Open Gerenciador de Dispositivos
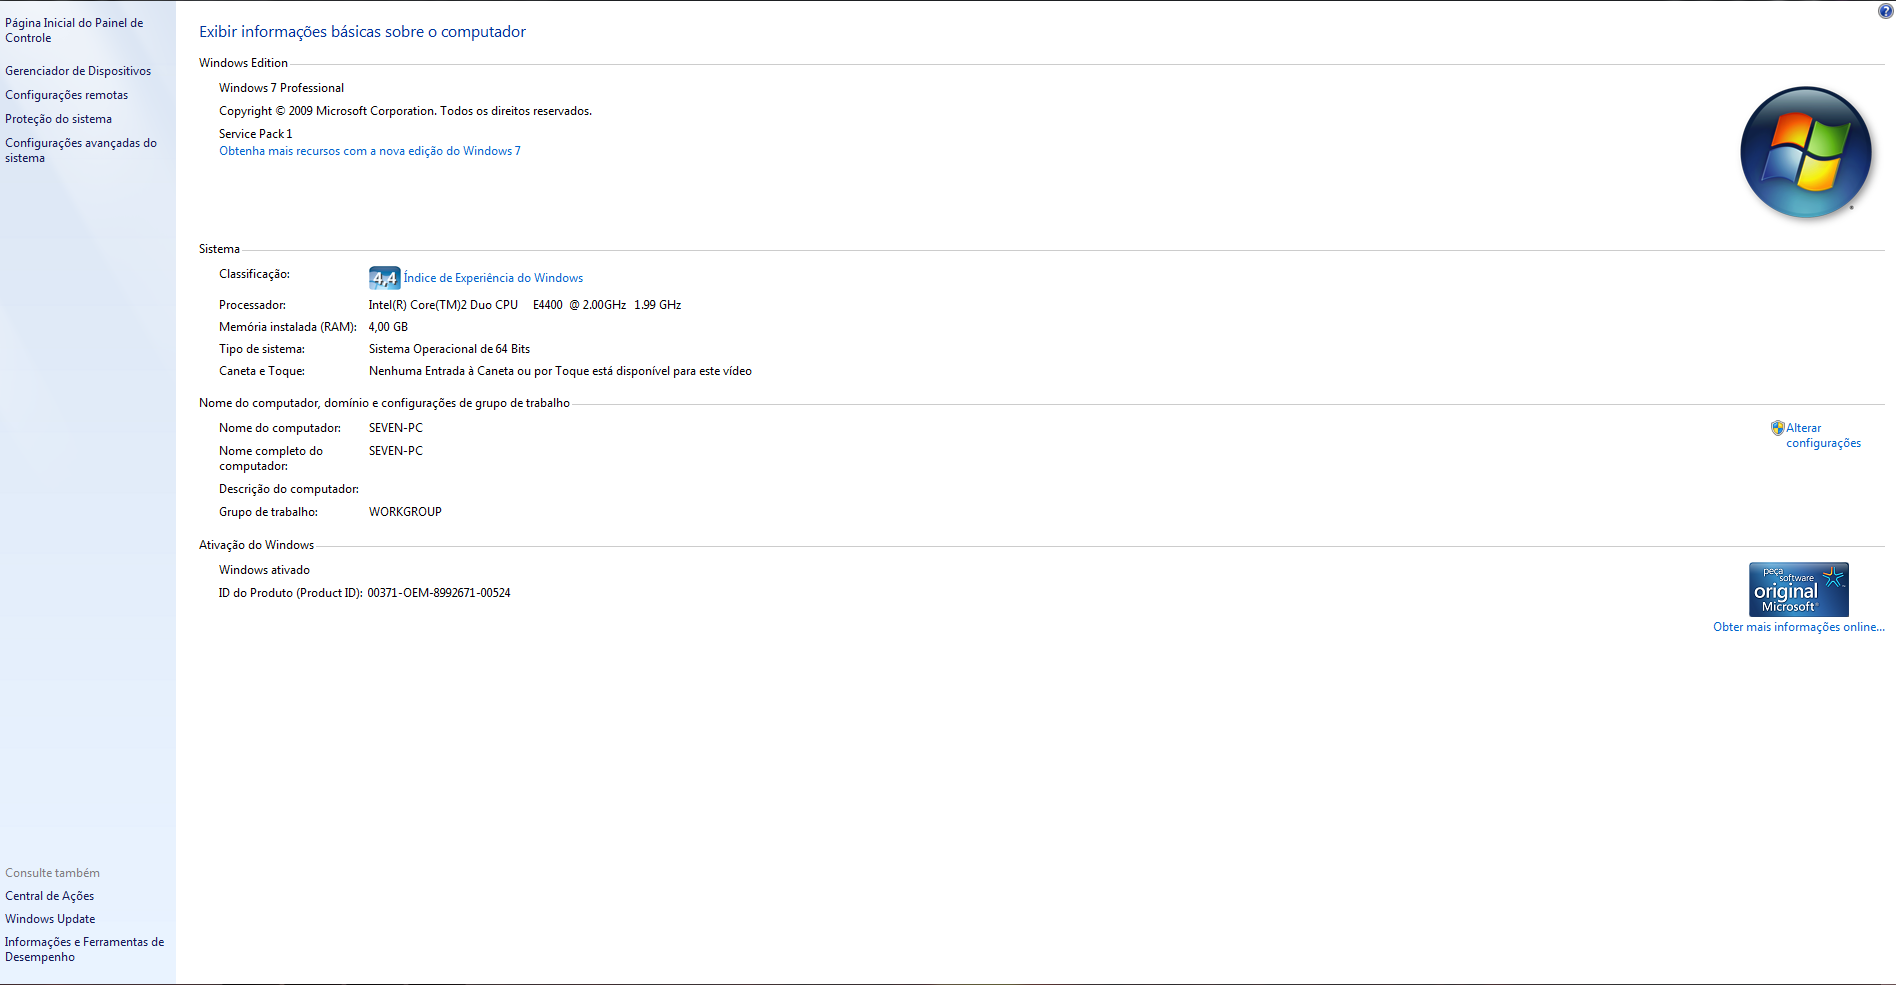Image resolution: width=1896 pixels, height=985 pixels. (x=78, y=71)
